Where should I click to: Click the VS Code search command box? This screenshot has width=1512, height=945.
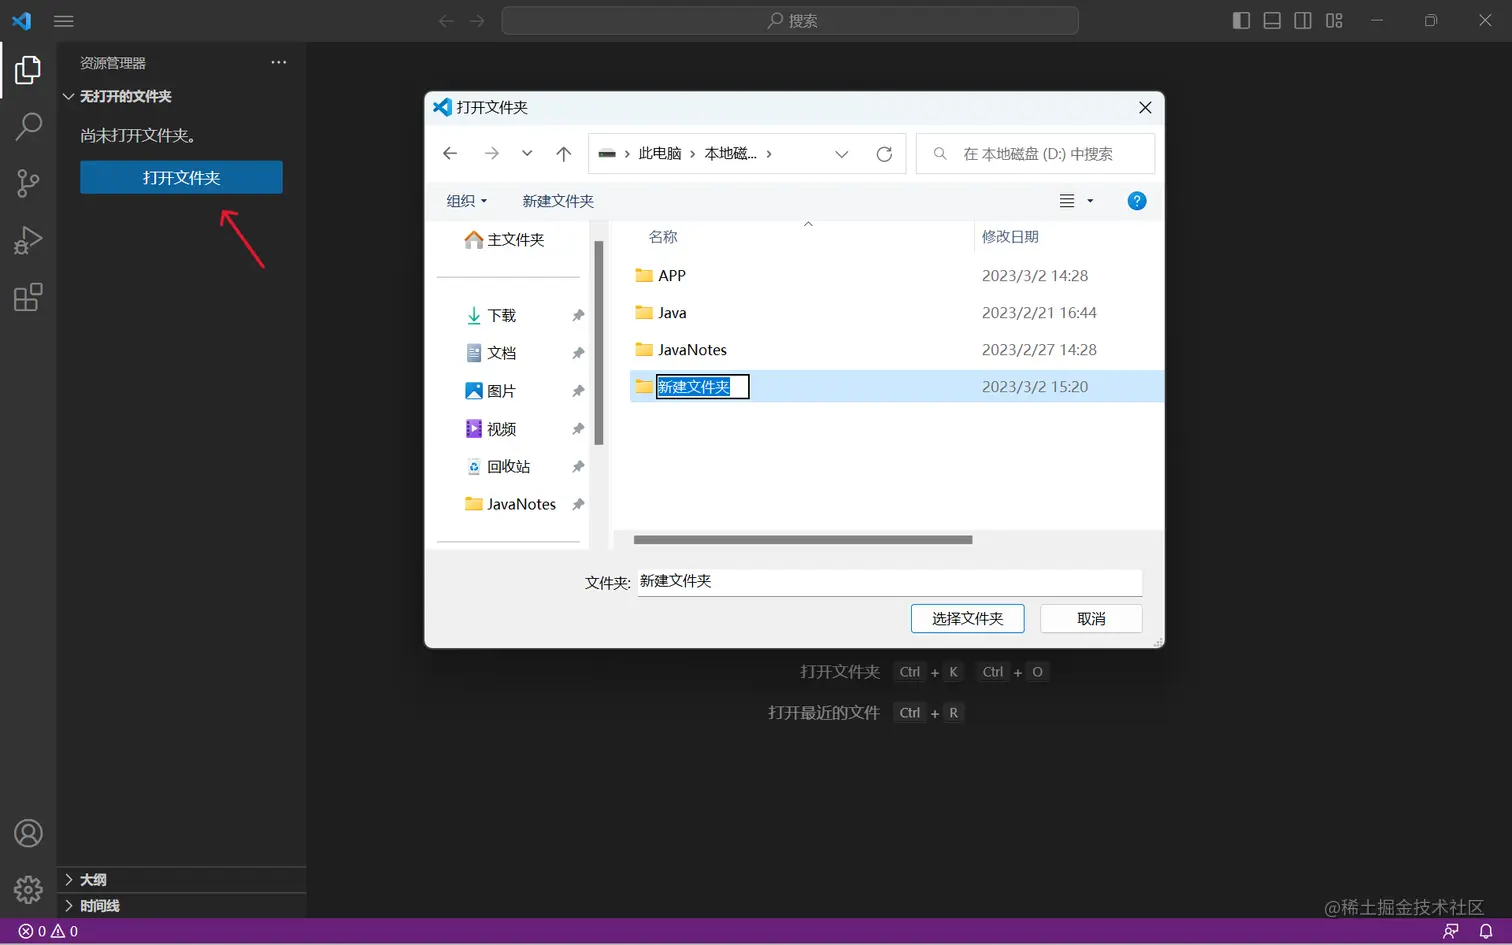click(x=790, y=21)
